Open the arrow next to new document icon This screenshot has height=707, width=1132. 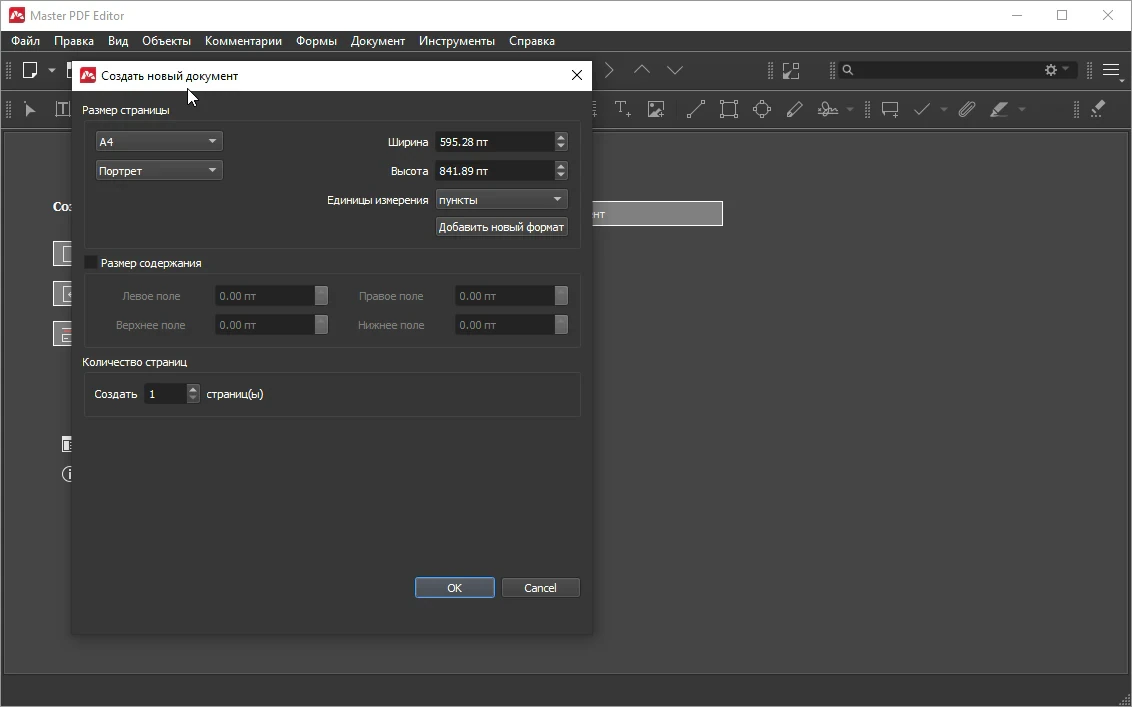pyautogui.click(x=52, y=70)
